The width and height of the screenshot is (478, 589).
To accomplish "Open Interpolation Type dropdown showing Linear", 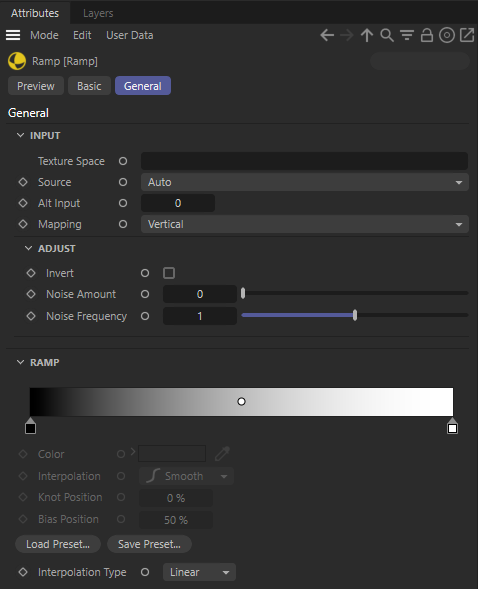I will [199, 572].
